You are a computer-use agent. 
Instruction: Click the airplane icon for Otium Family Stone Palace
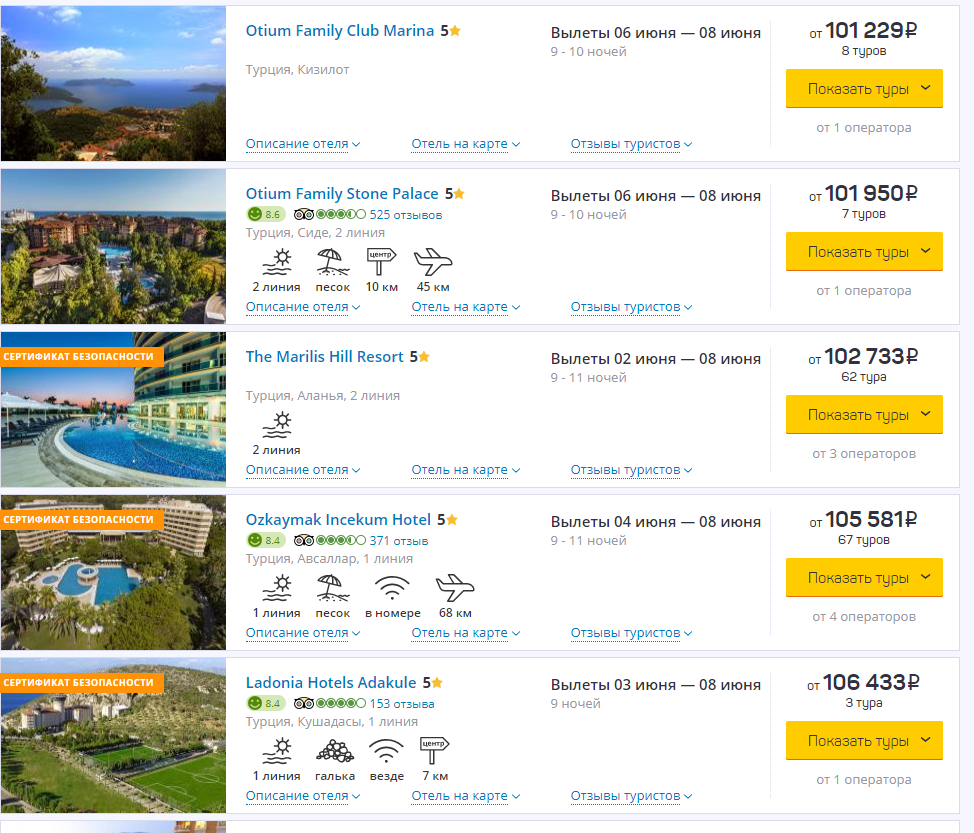[x=433, y=262]
